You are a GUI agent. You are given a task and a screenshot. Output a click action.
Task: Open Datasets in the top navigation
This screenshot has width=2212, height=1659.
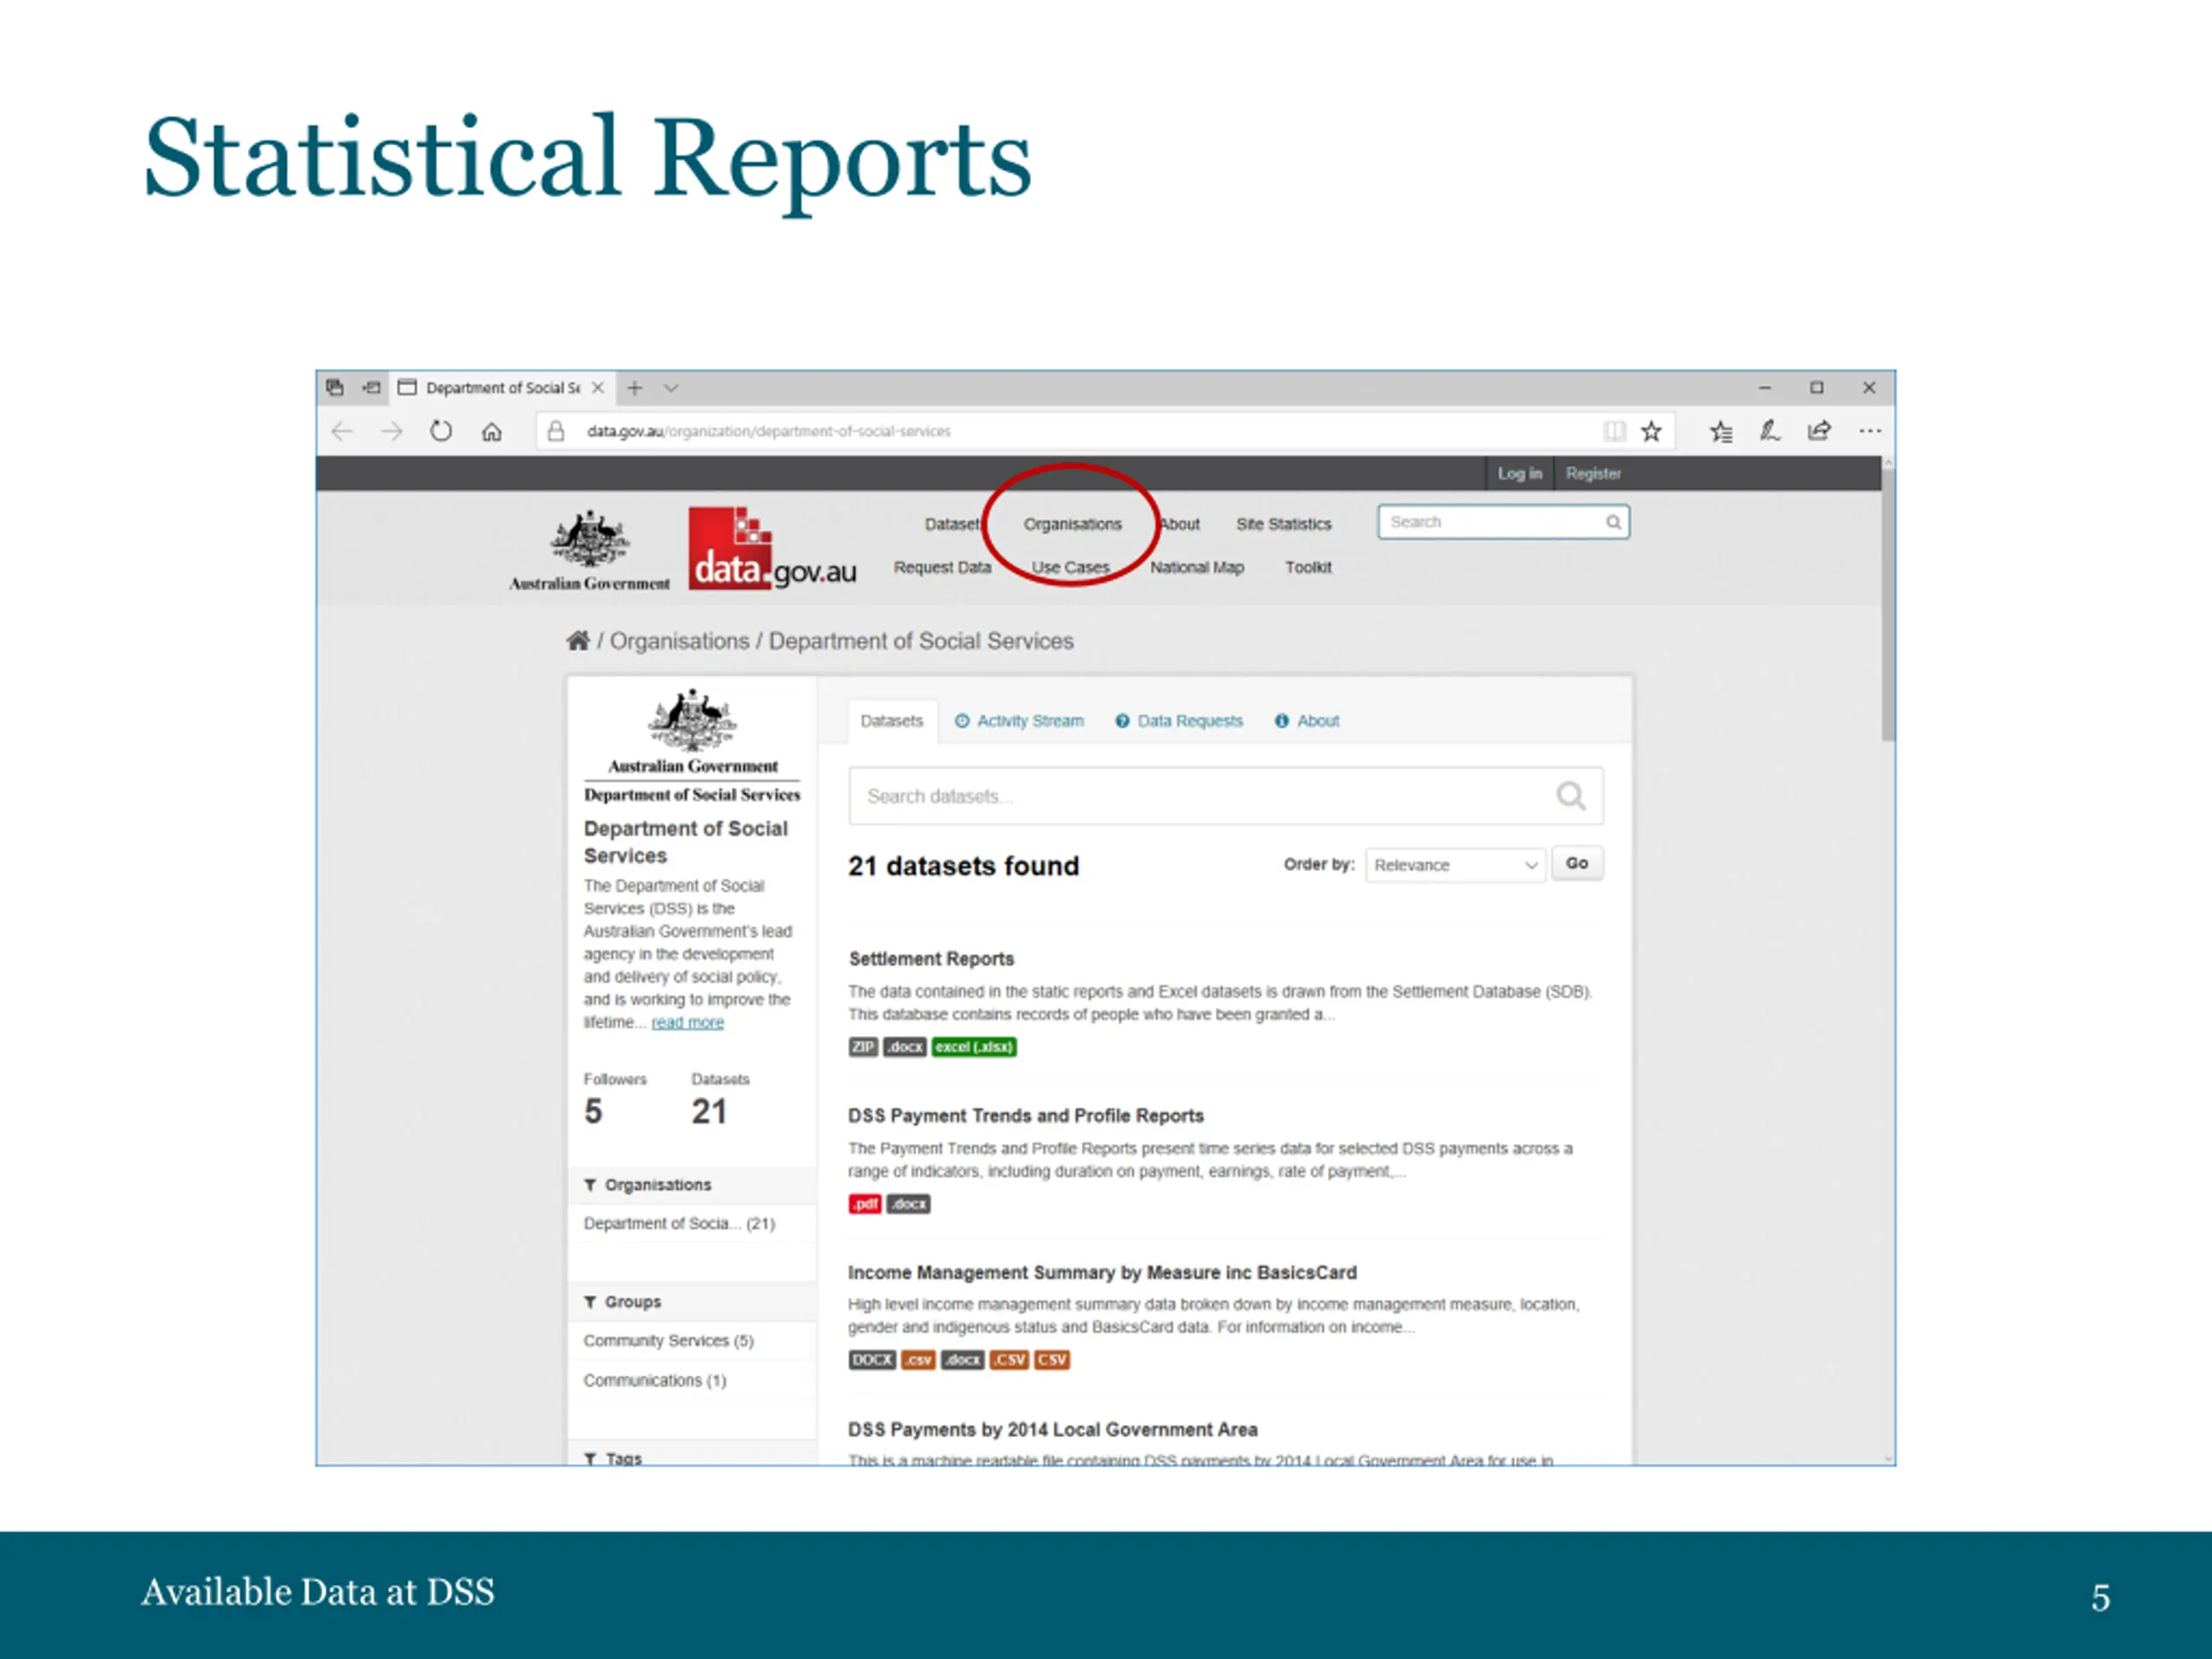pyautogui.click(x=953, y=524)
